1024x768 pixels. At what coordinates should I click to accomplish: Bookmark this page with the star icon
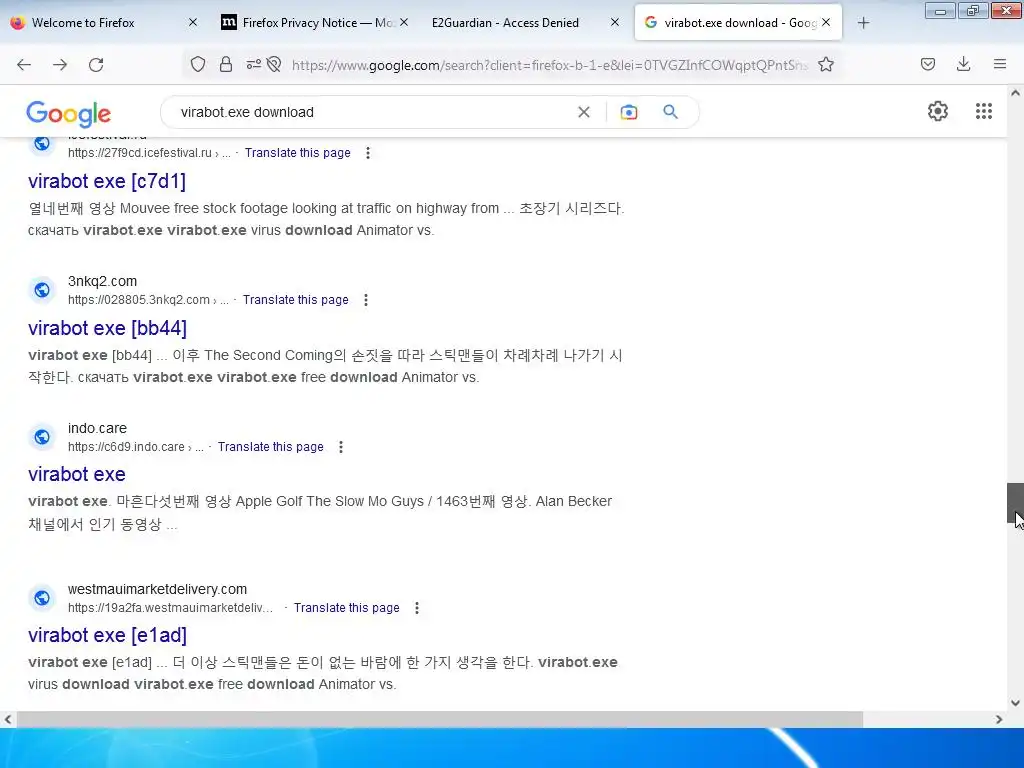pos(826,64)
